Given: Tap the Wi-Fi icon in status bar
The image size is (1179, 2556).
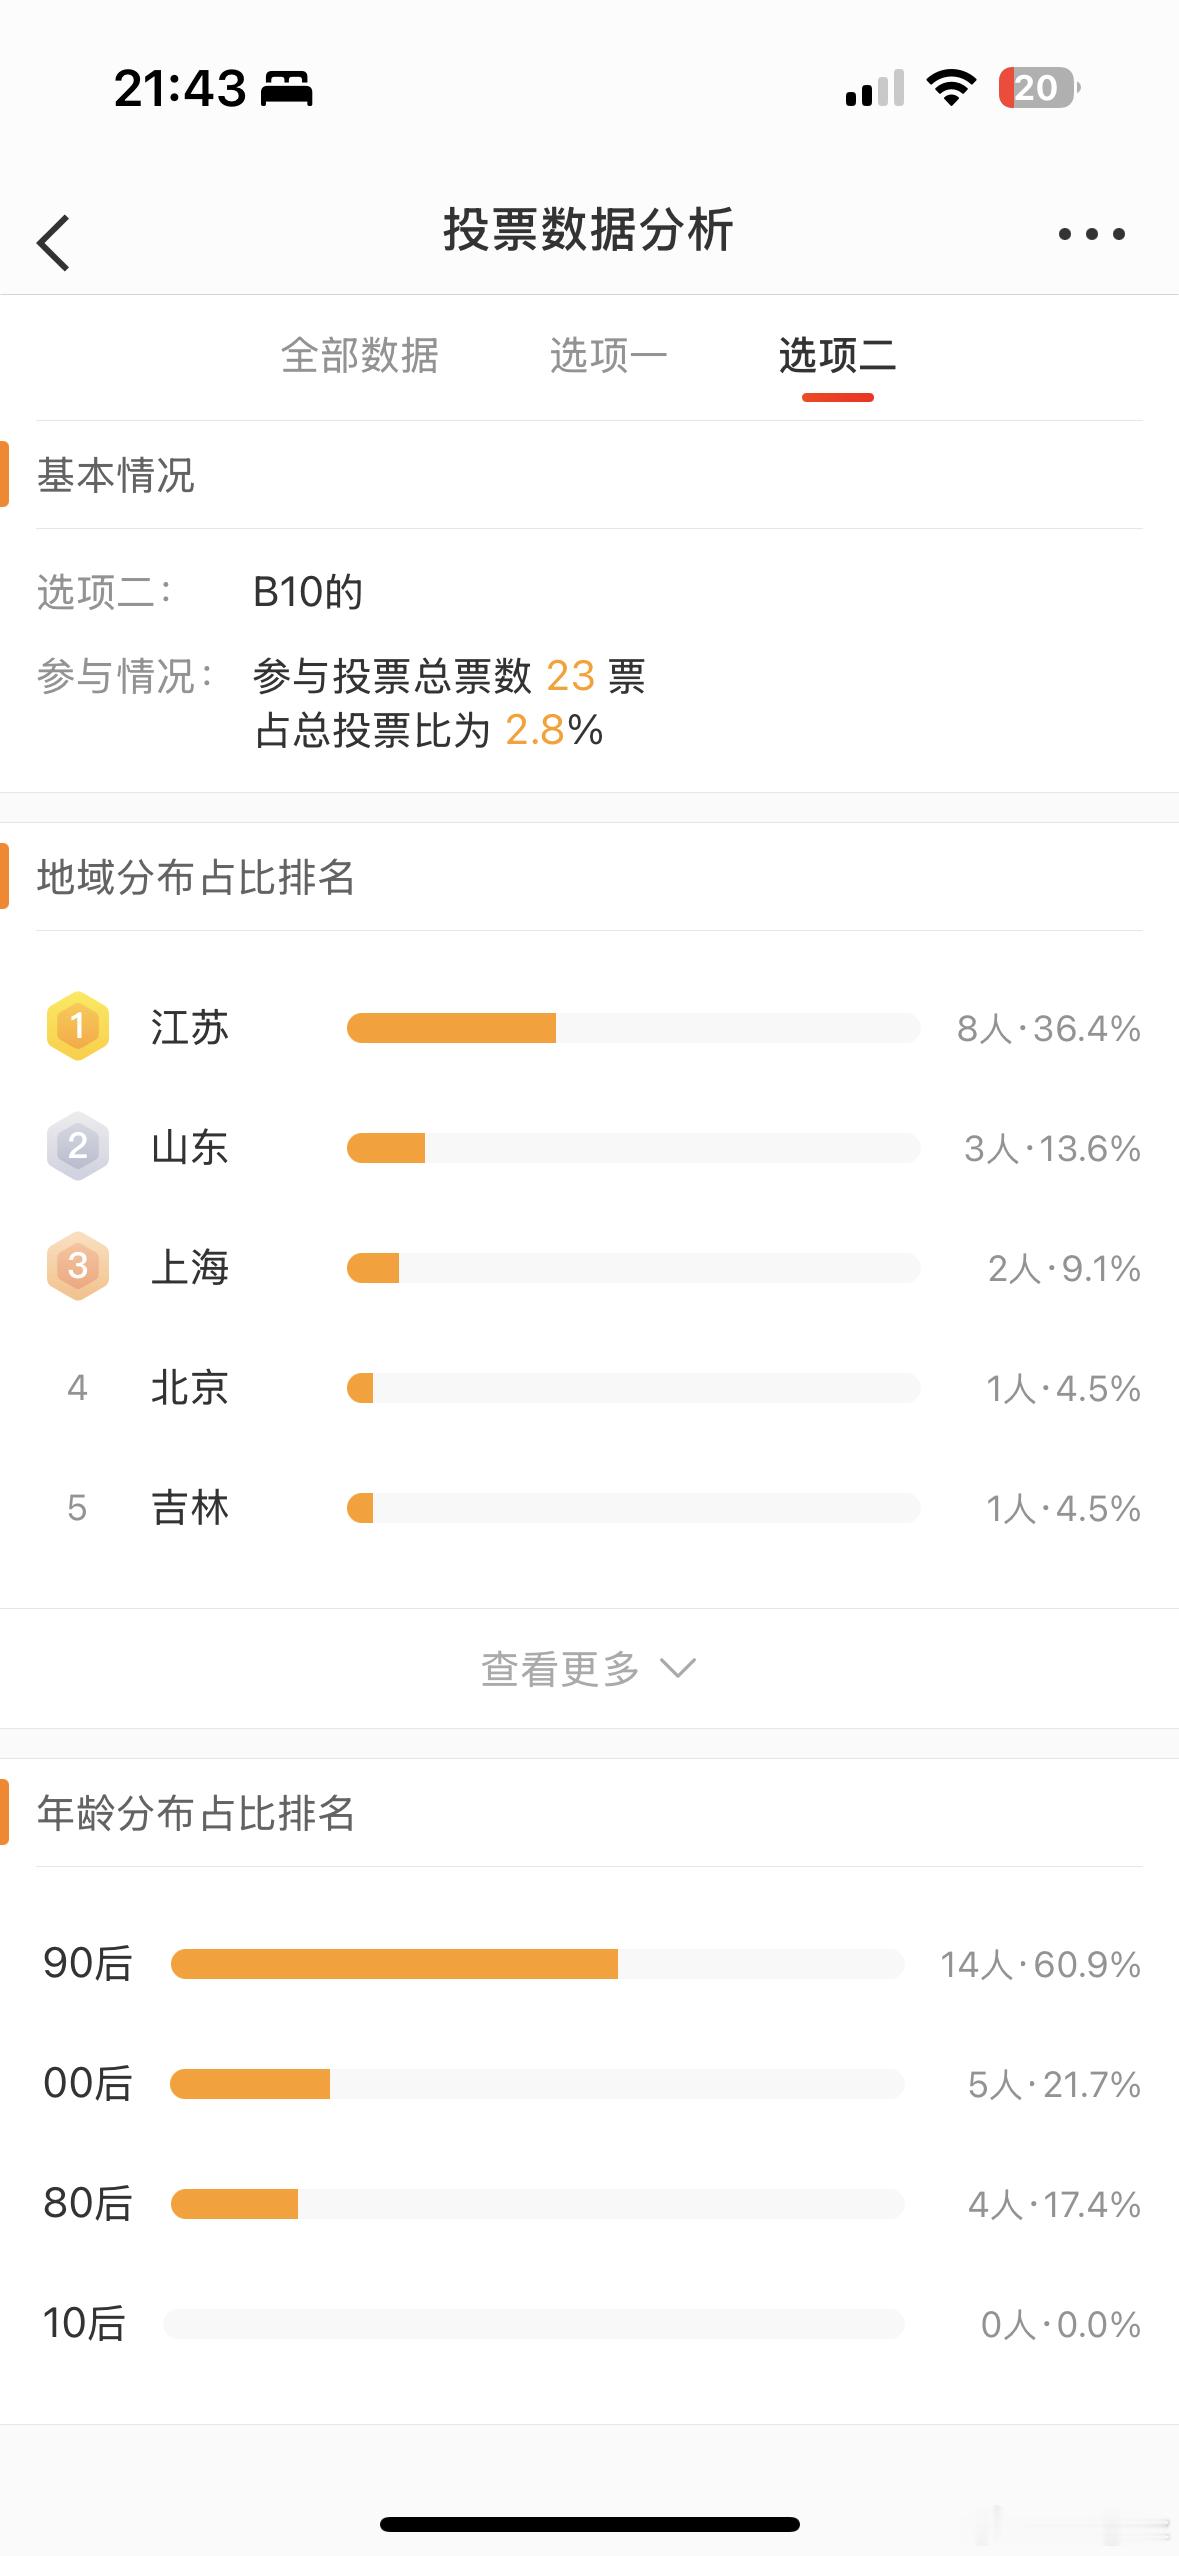Looking at the screenshot, I should click(x=951, y=88).
